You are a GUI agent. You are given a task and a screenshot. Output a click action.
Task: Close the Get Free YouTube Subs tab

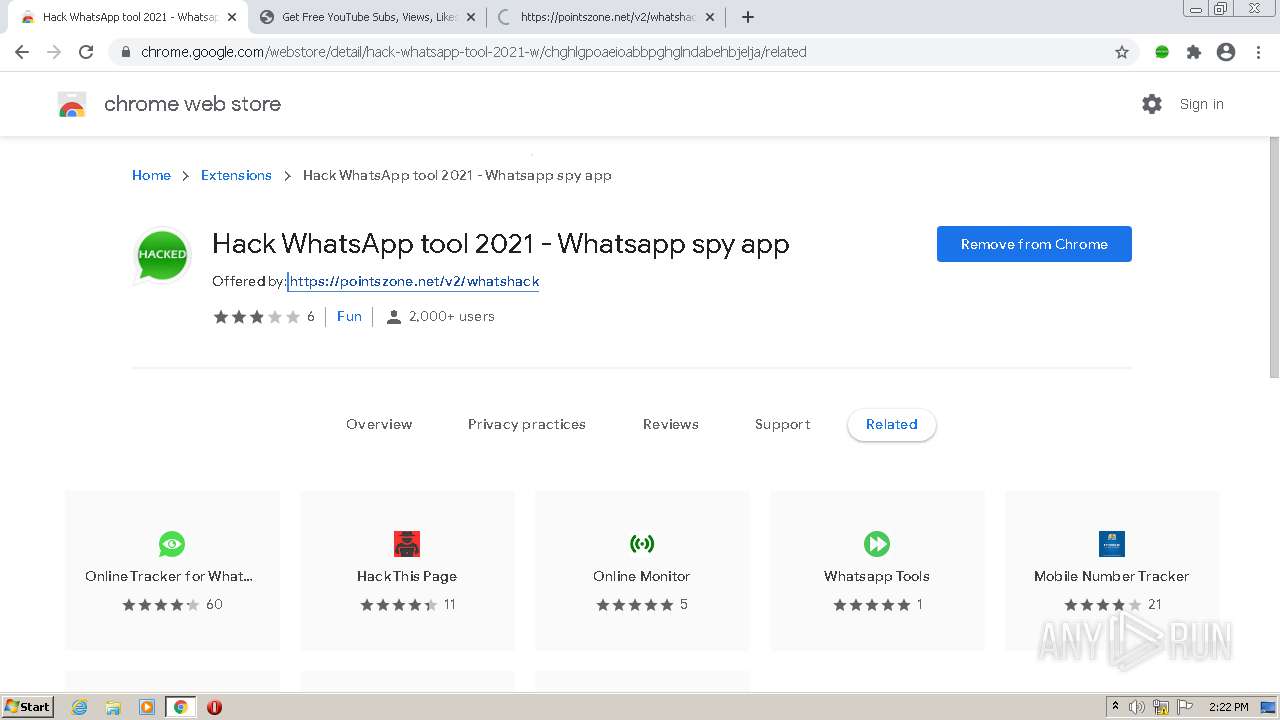coord(471,17)
